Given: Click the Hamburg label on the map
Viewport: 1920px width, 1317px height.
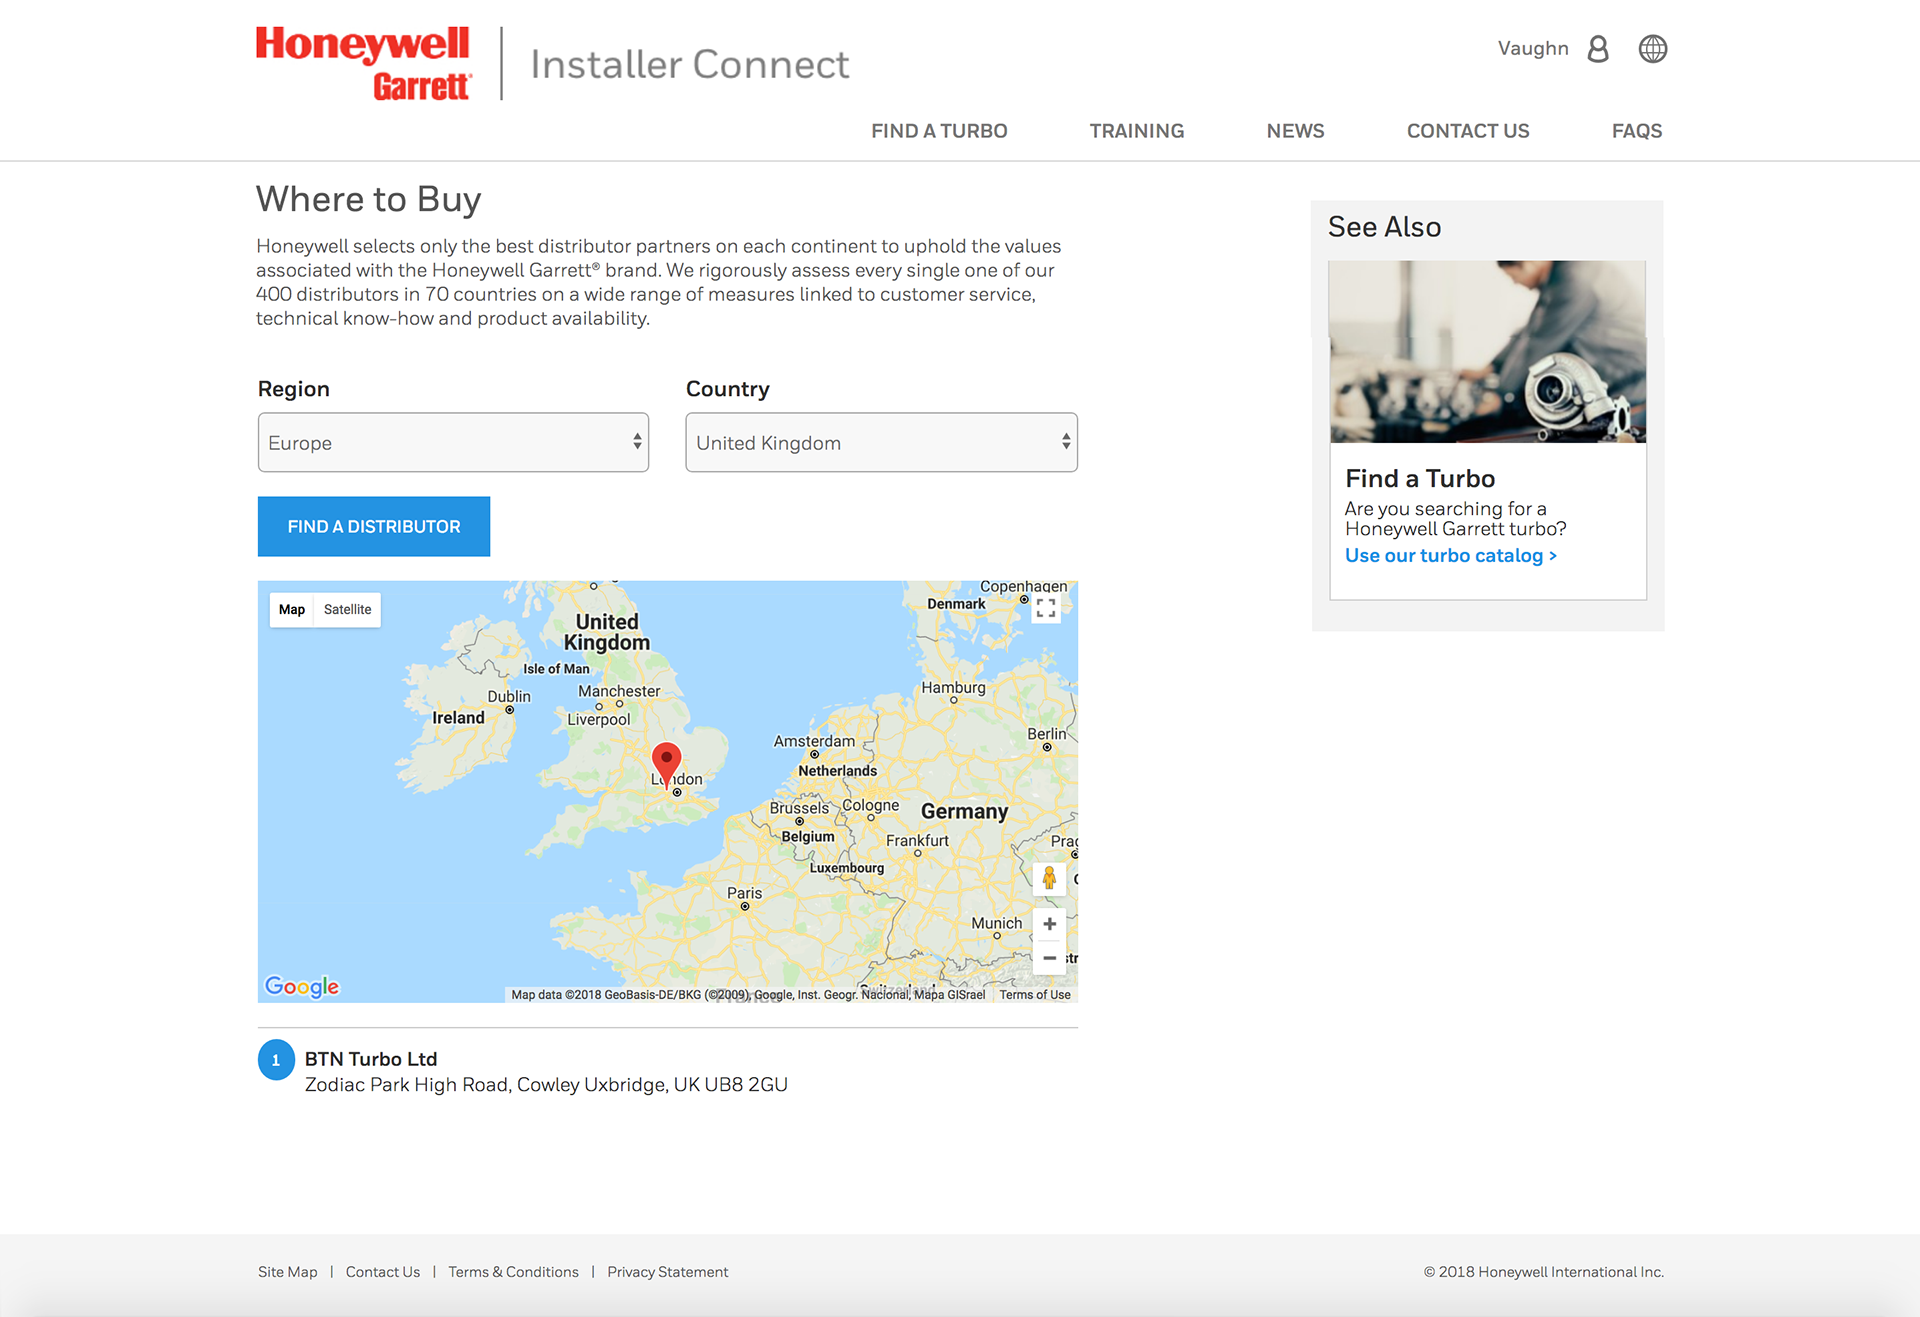Looking at the screenshot, I should point(953,688).
